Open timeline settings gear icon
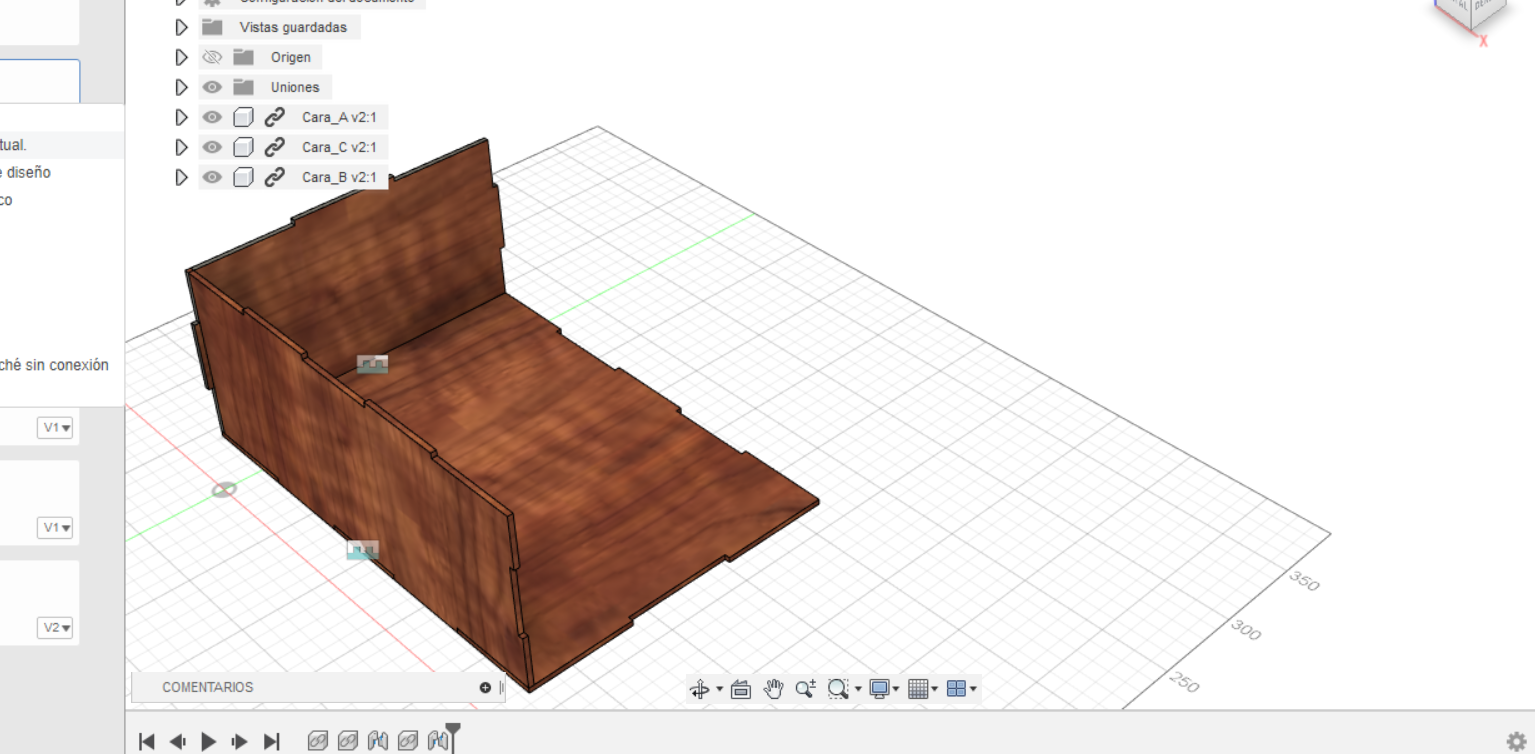The width and height of the screenshot is (1535, 754). coord(1516,741)
